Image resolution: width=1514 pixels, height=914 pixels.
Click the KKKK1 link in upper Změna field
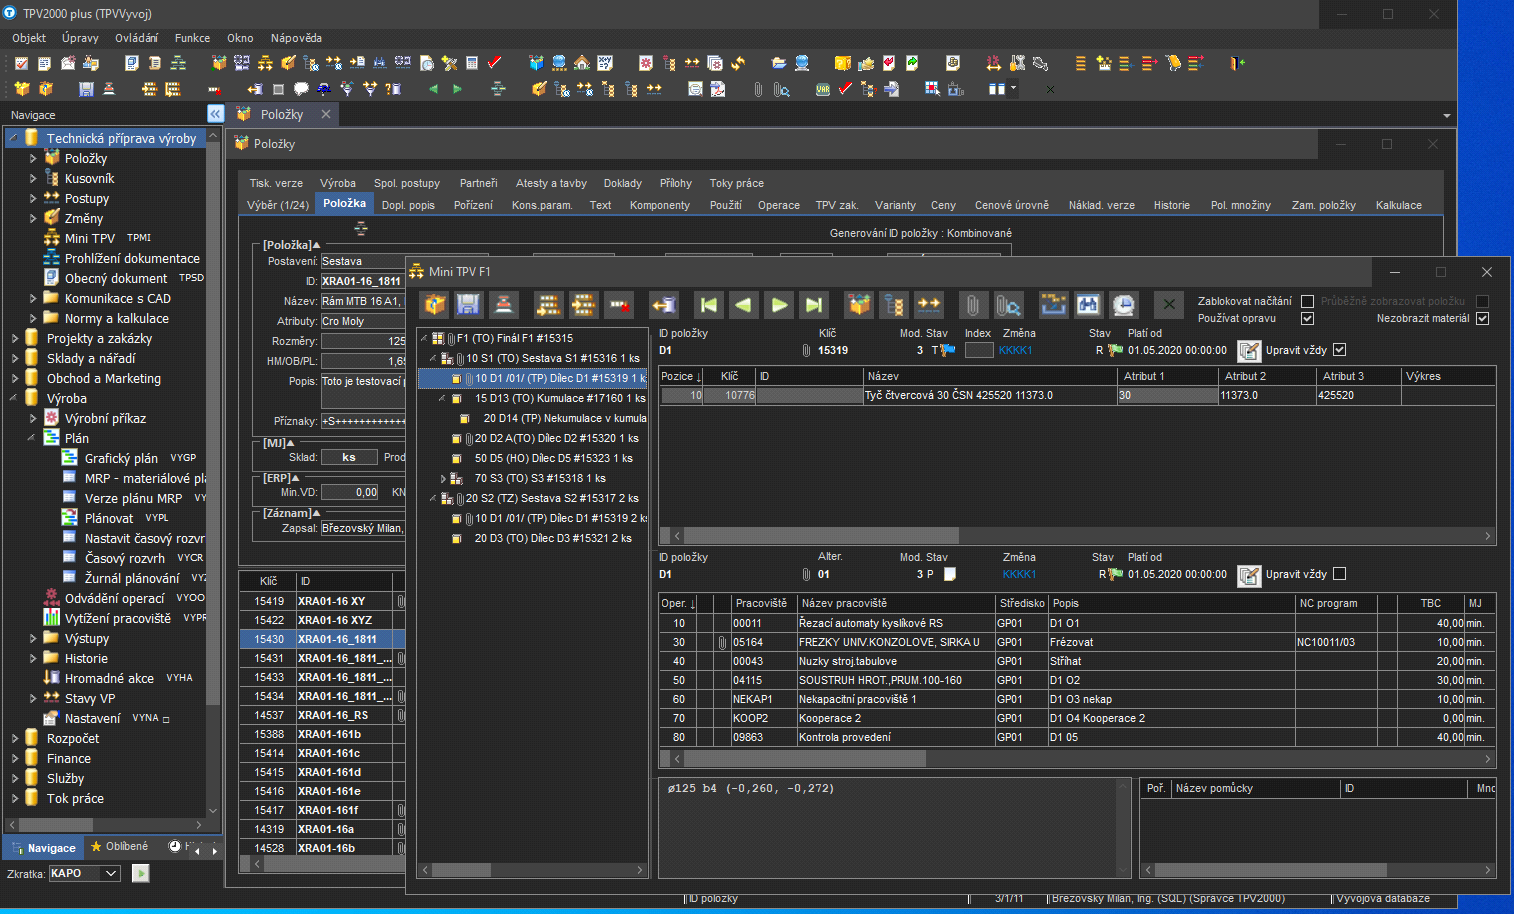click(x=1015, y=350)
